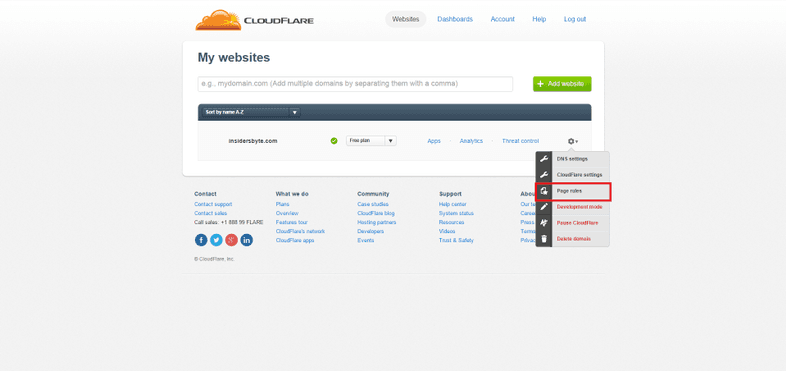Choose CloudFlare settings menu entry
Image resolution: width=786 pixels, height=371 pixels.
tap(573, 175)
